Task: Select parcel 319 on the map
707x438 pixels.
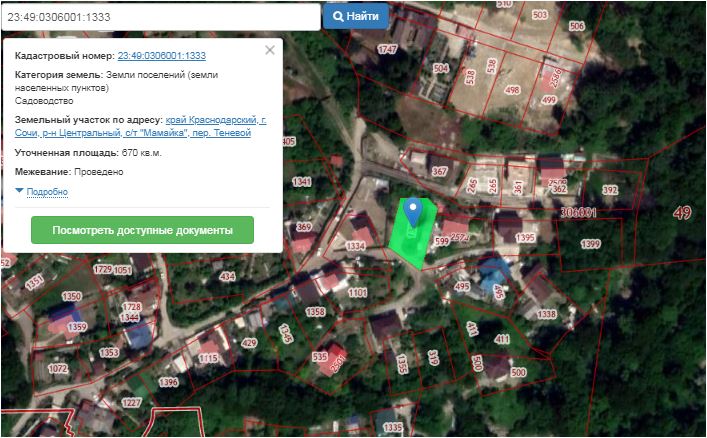Action: pos(433,358)
